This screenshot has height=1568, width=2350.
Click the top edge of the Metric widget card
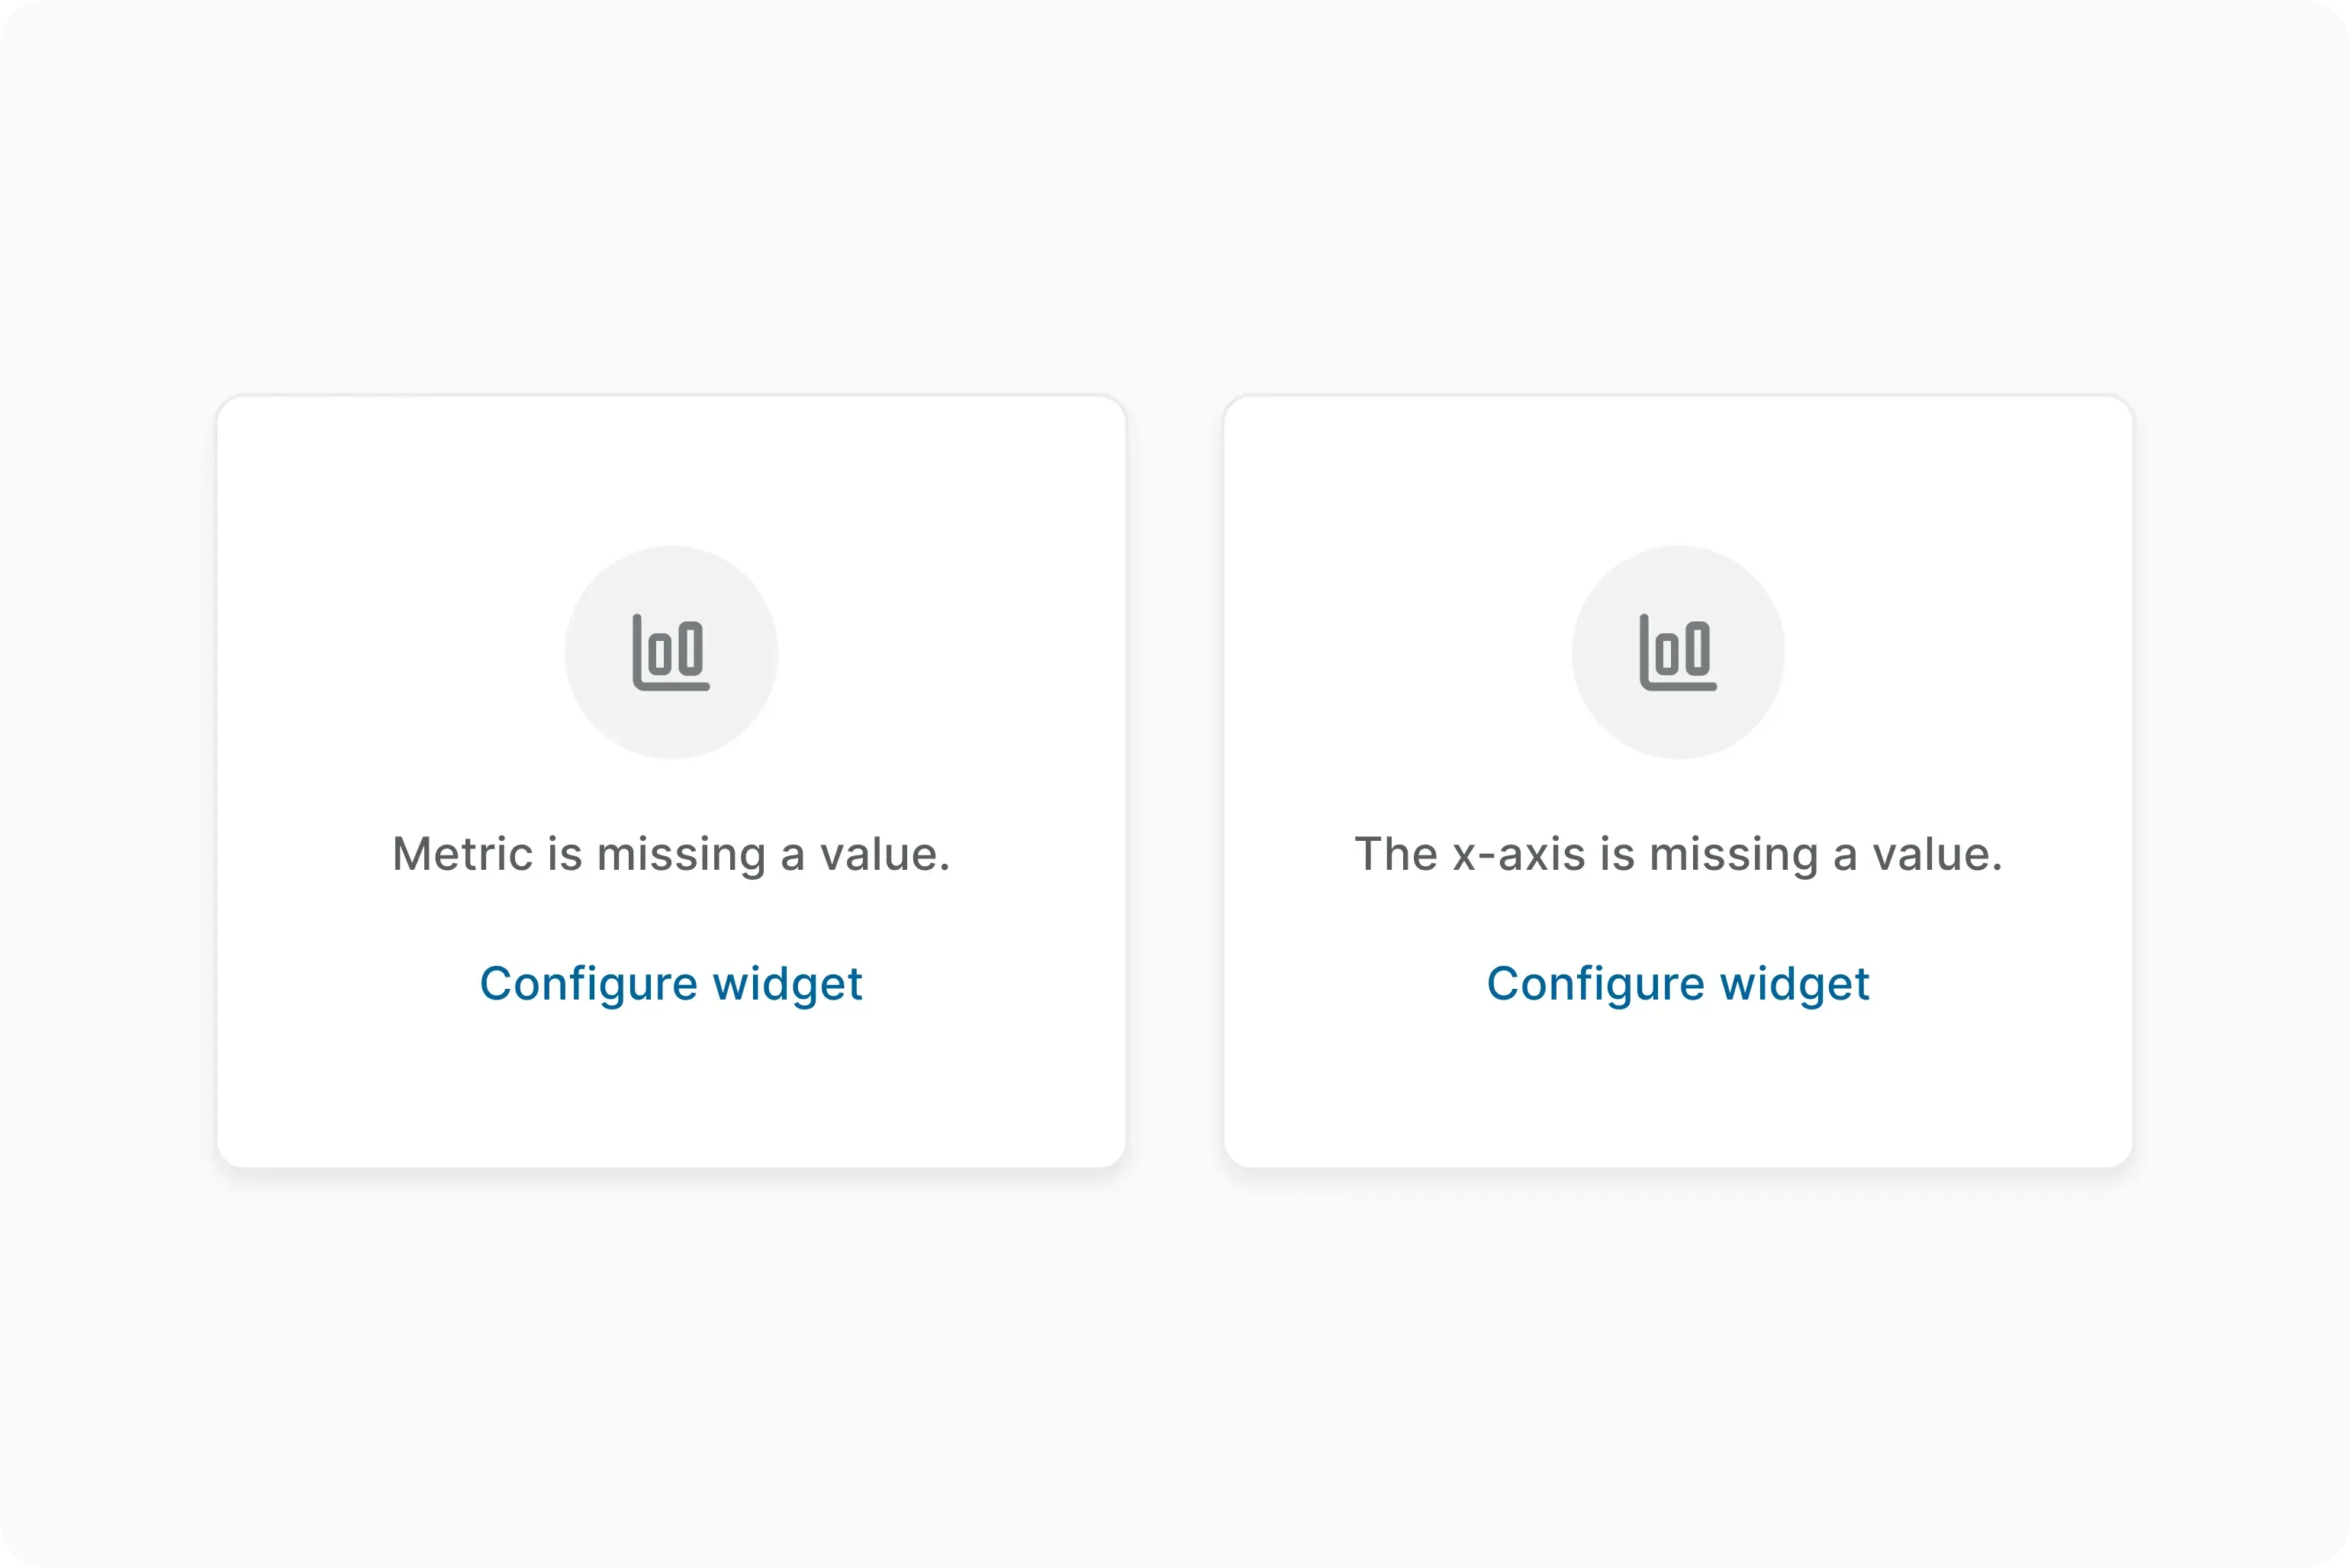tap(672, 398)
